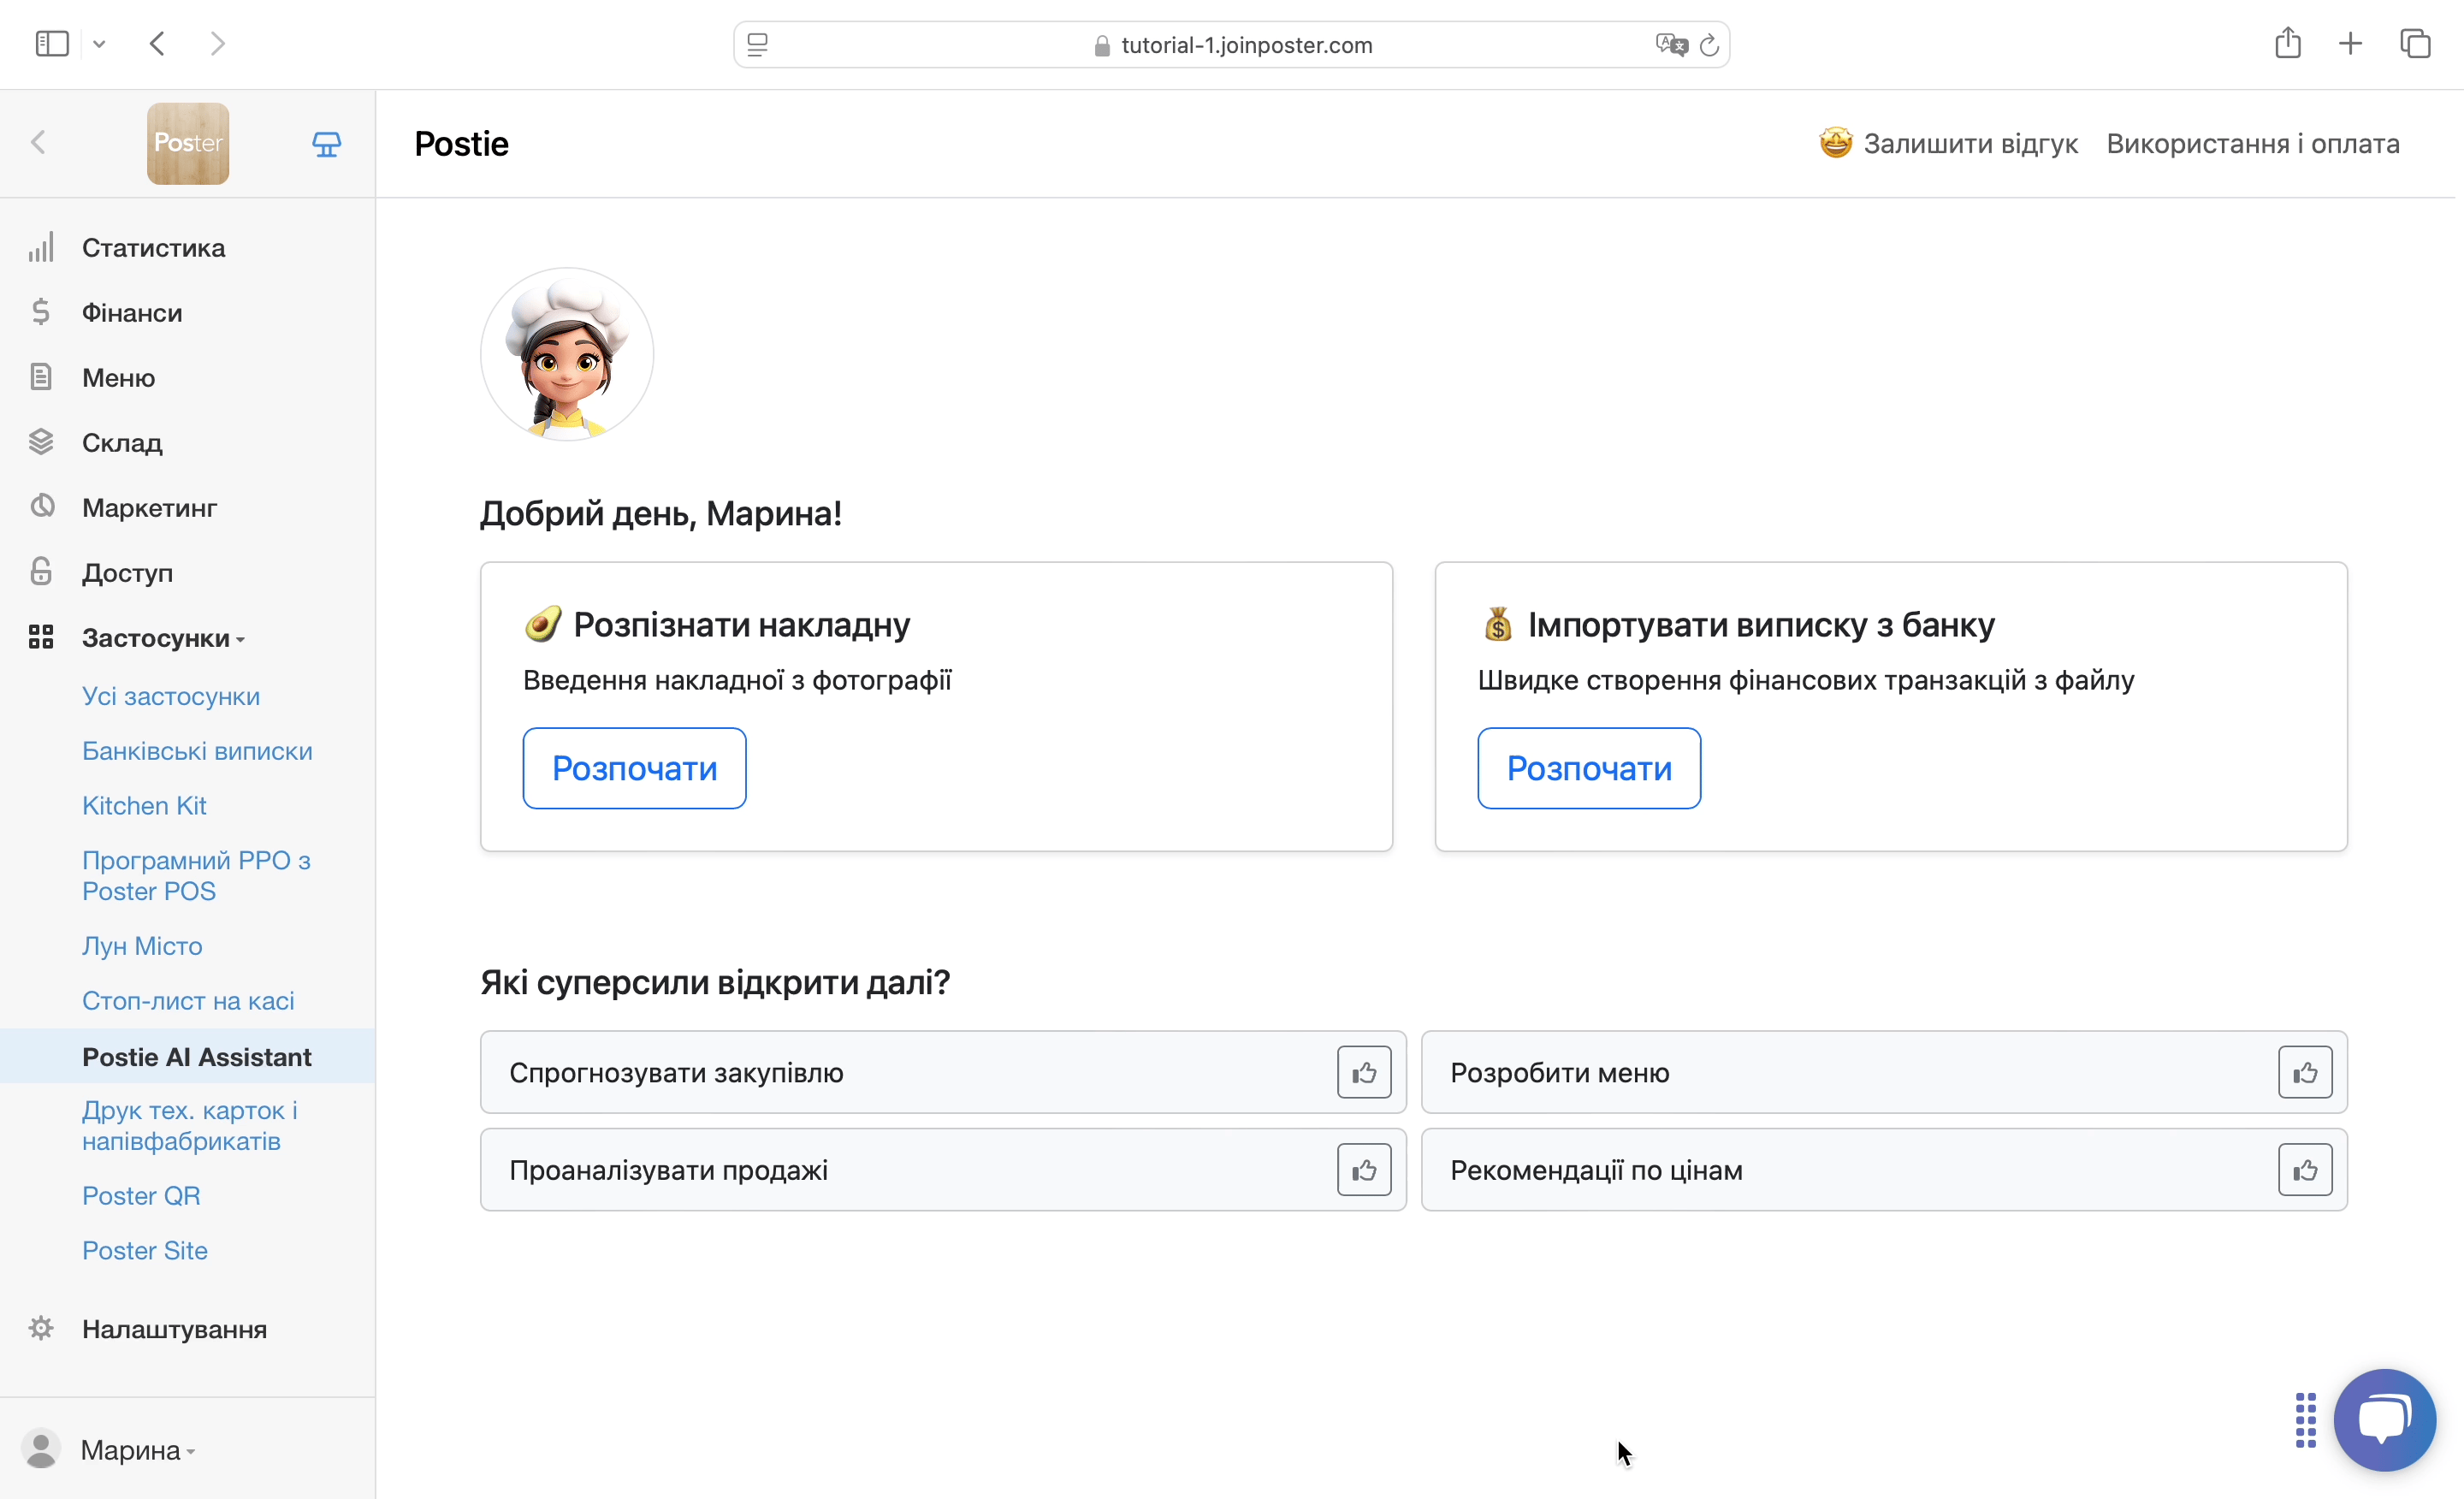The height and width of the screenshot is (1499, 2464).
Task: Open the Статистика section icon
Action: pyautogui.click(x=41, y=248)
